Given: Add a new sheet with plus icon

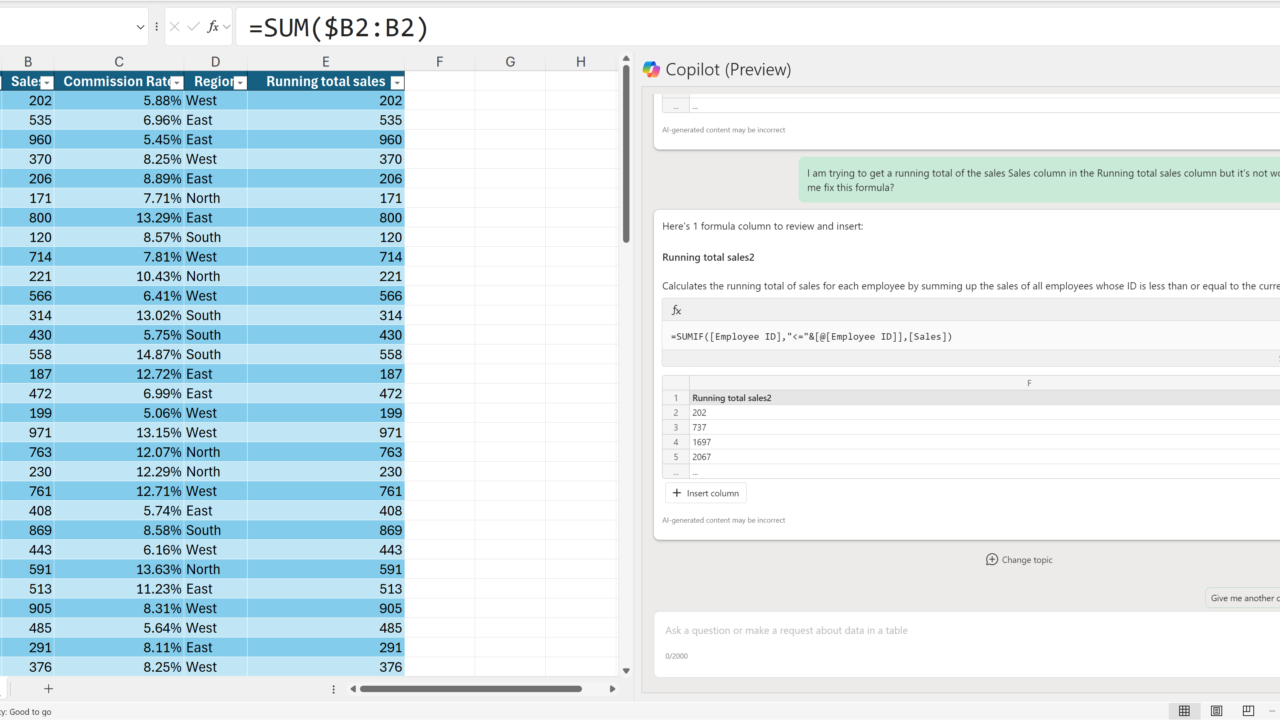Looking at the screenshot, I should (x=48, y=688).
